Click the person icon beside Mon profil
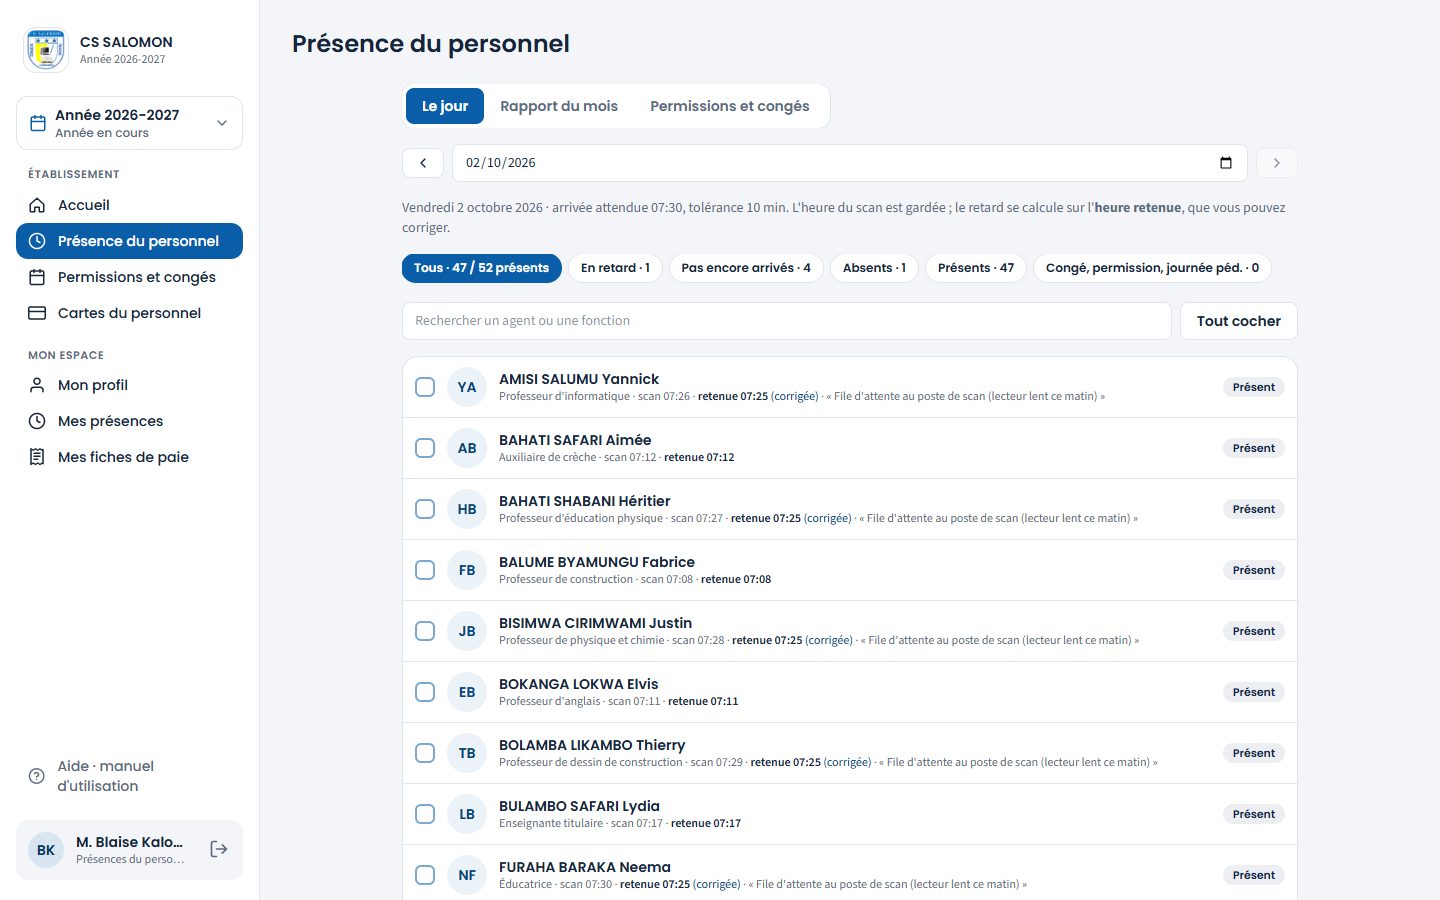Viewport: 1440px width, 900px height. (37, 385)
